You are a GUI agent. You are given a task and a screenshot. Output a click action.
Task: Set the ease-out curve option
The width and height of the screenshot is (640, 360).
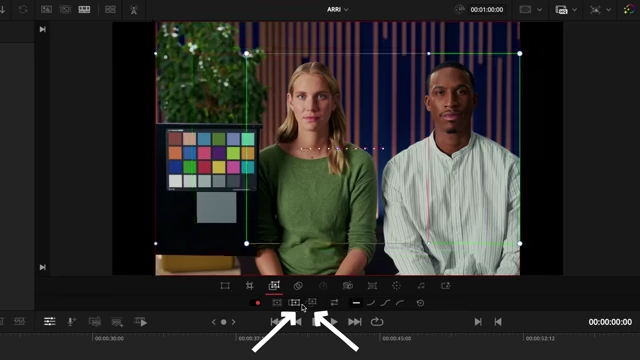pos(400,303)
